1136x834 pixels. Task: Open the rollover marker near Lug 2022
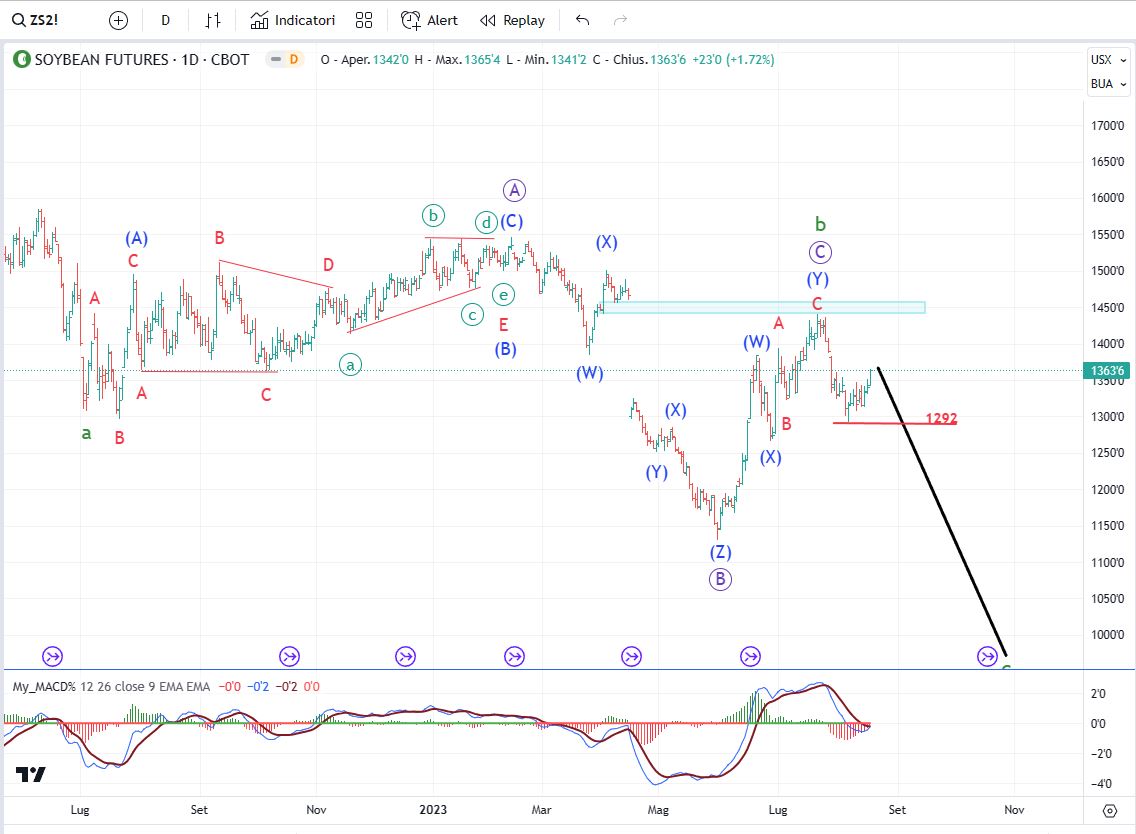tap(53, 656)
